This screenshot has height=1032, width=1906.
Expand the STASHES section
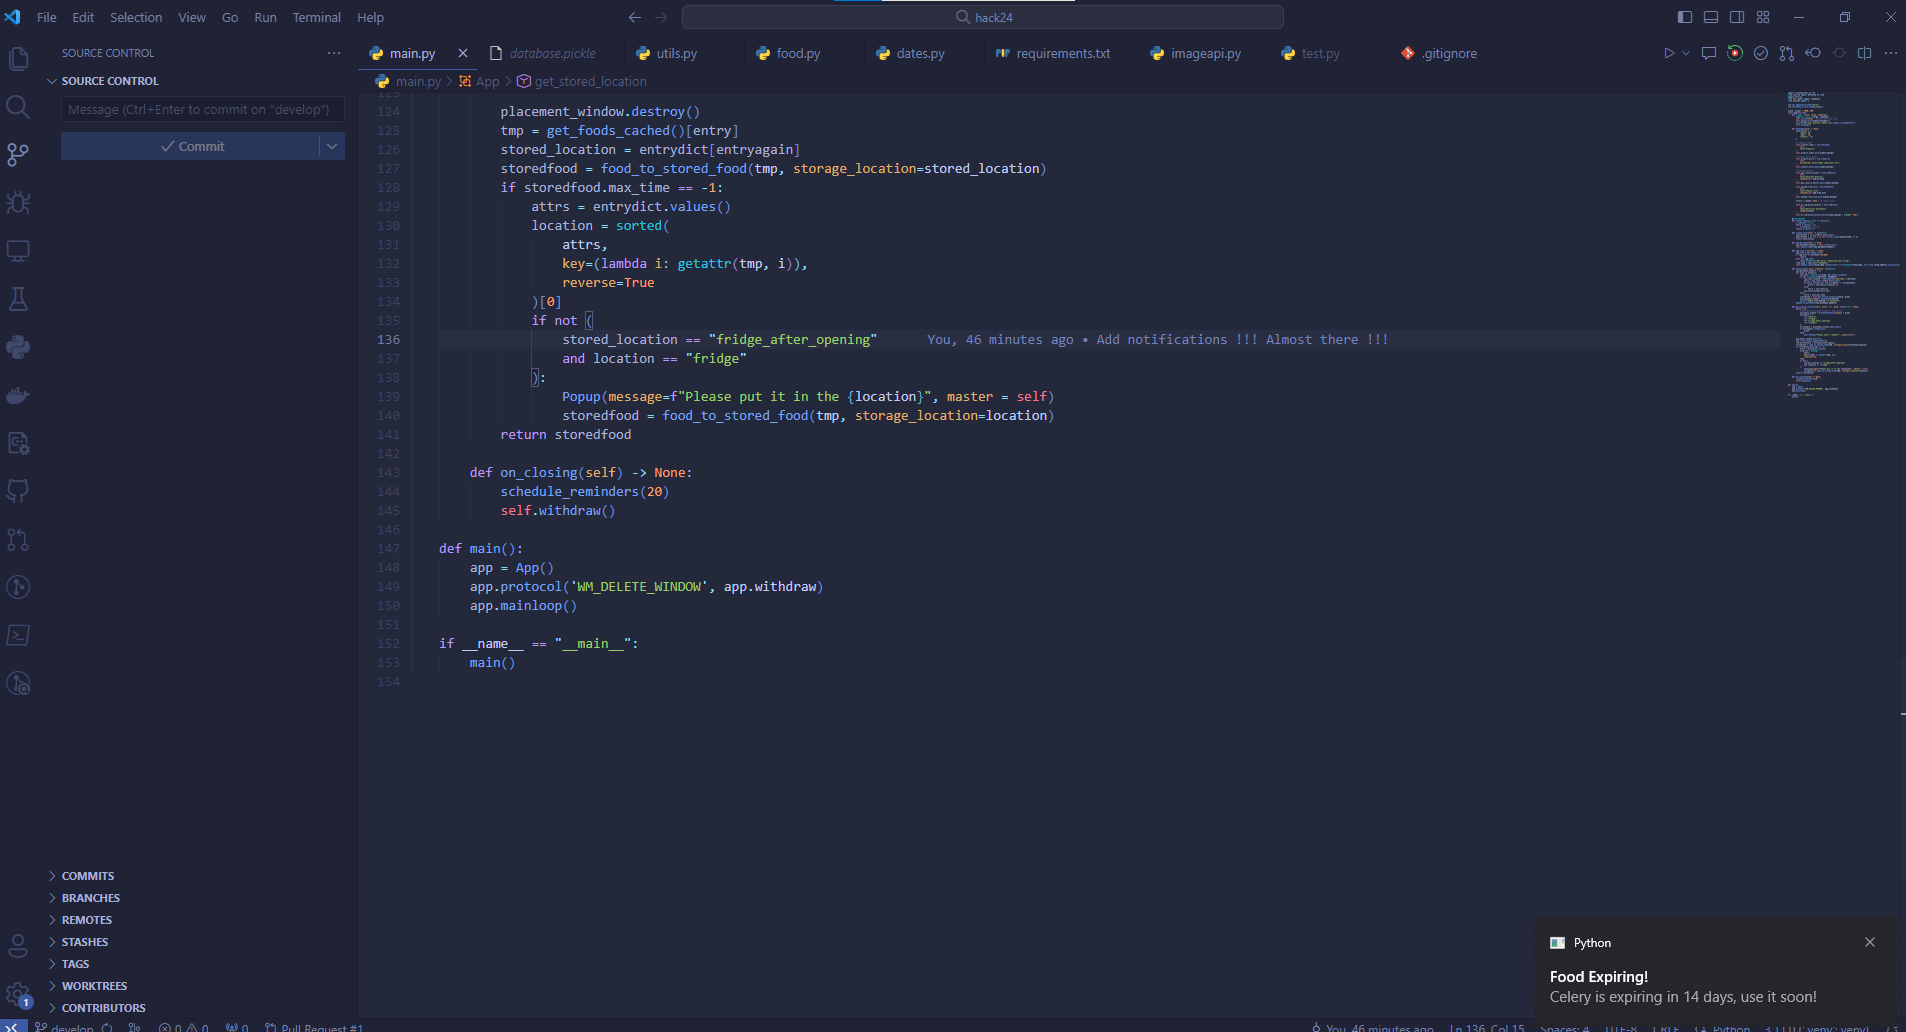click(84, 942)
